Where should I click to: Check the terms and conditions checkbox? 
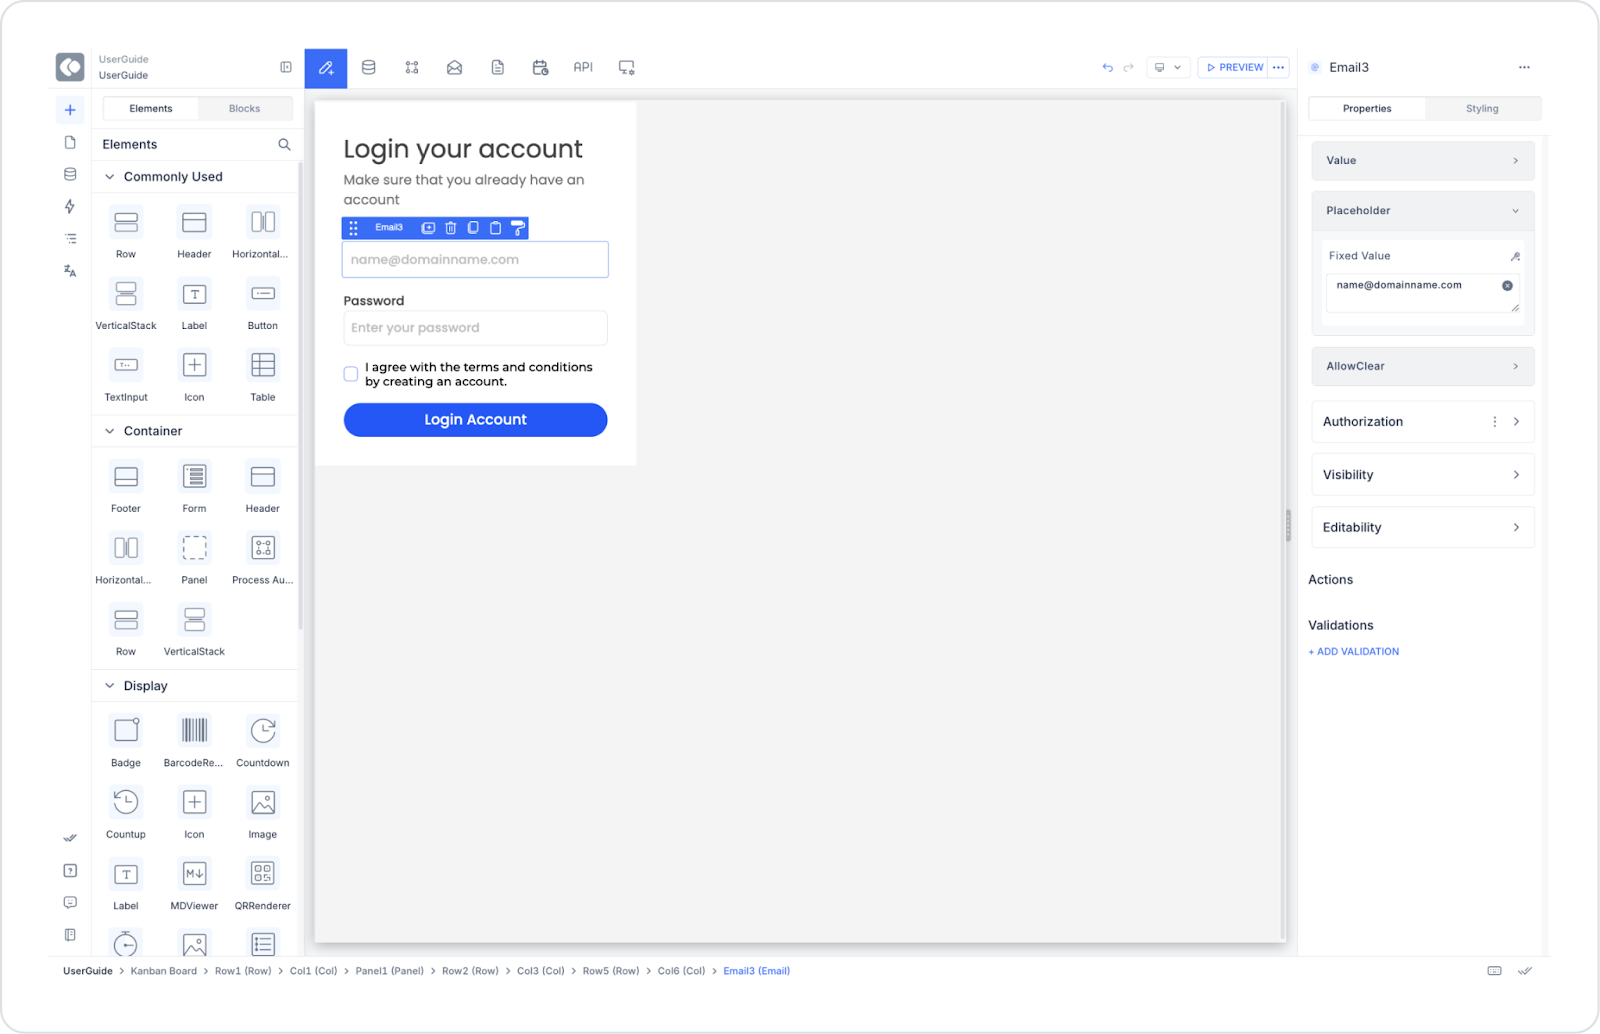[351, 374]
